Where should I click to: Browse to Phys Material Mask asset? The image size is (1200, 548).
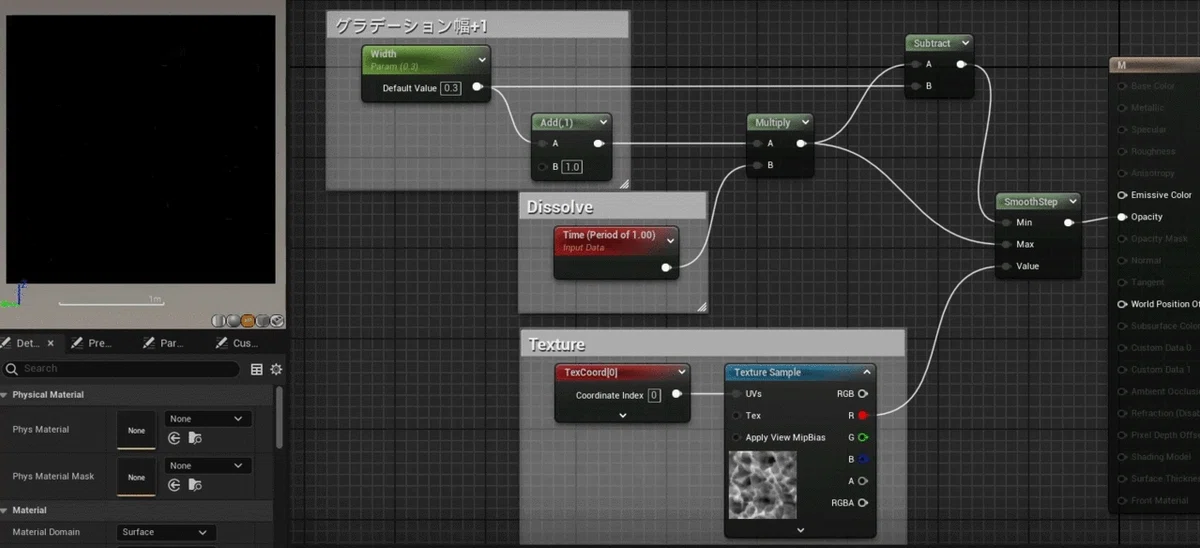point(195,485)
